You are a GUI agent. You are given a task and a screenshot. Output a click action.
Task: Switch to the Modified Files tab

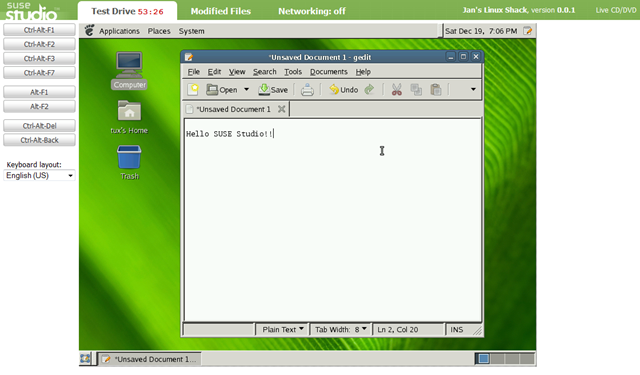point(220,11)
